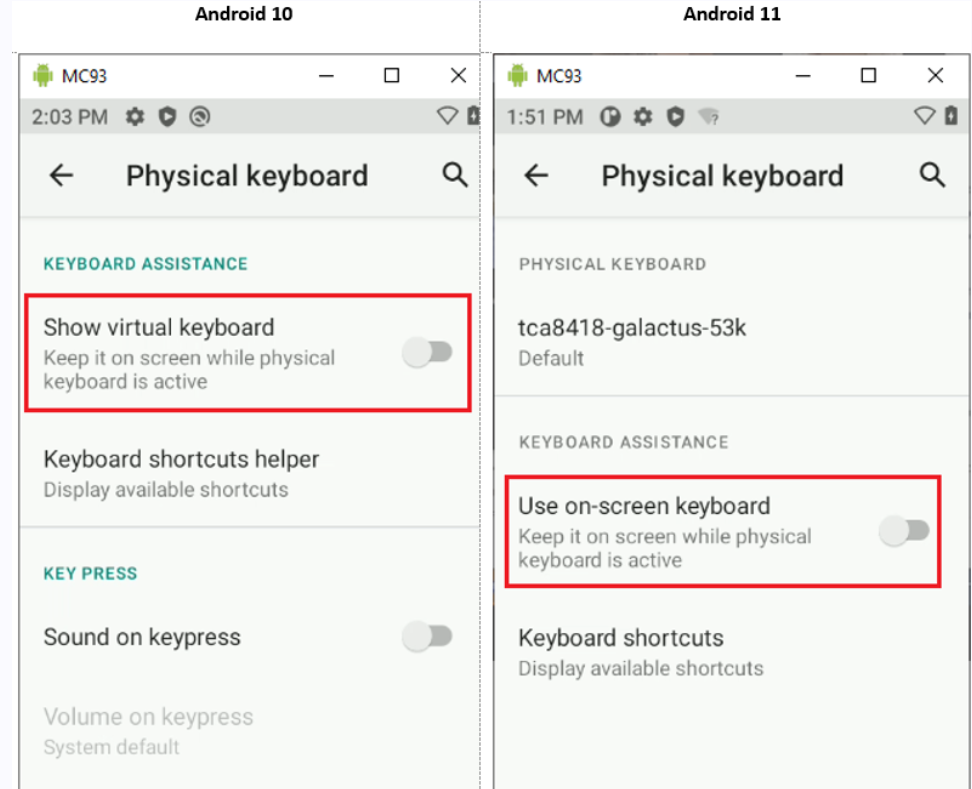Turn on Use on-screen keyboard switch
The image size is (972, 789).
[904, 531]
